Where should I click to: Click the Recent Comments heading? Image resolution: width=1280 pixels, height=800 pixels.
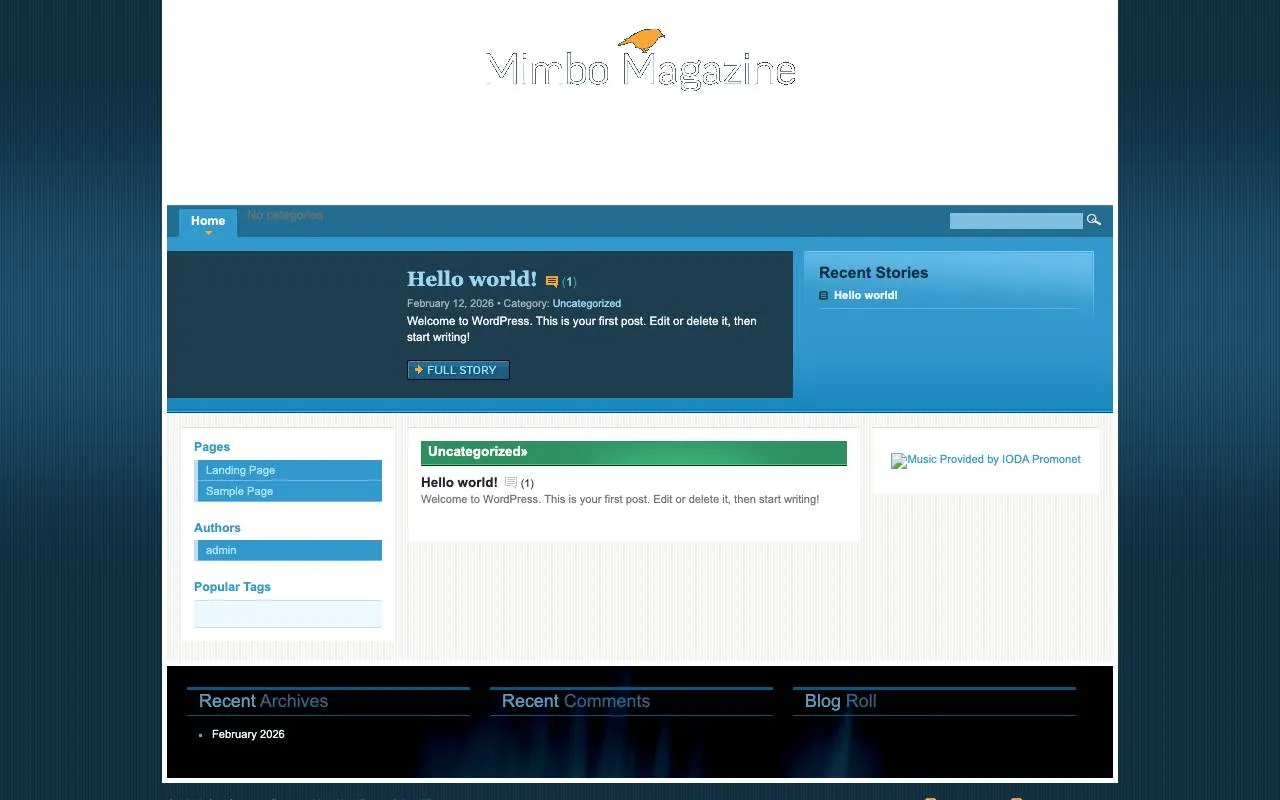point(576,701)
